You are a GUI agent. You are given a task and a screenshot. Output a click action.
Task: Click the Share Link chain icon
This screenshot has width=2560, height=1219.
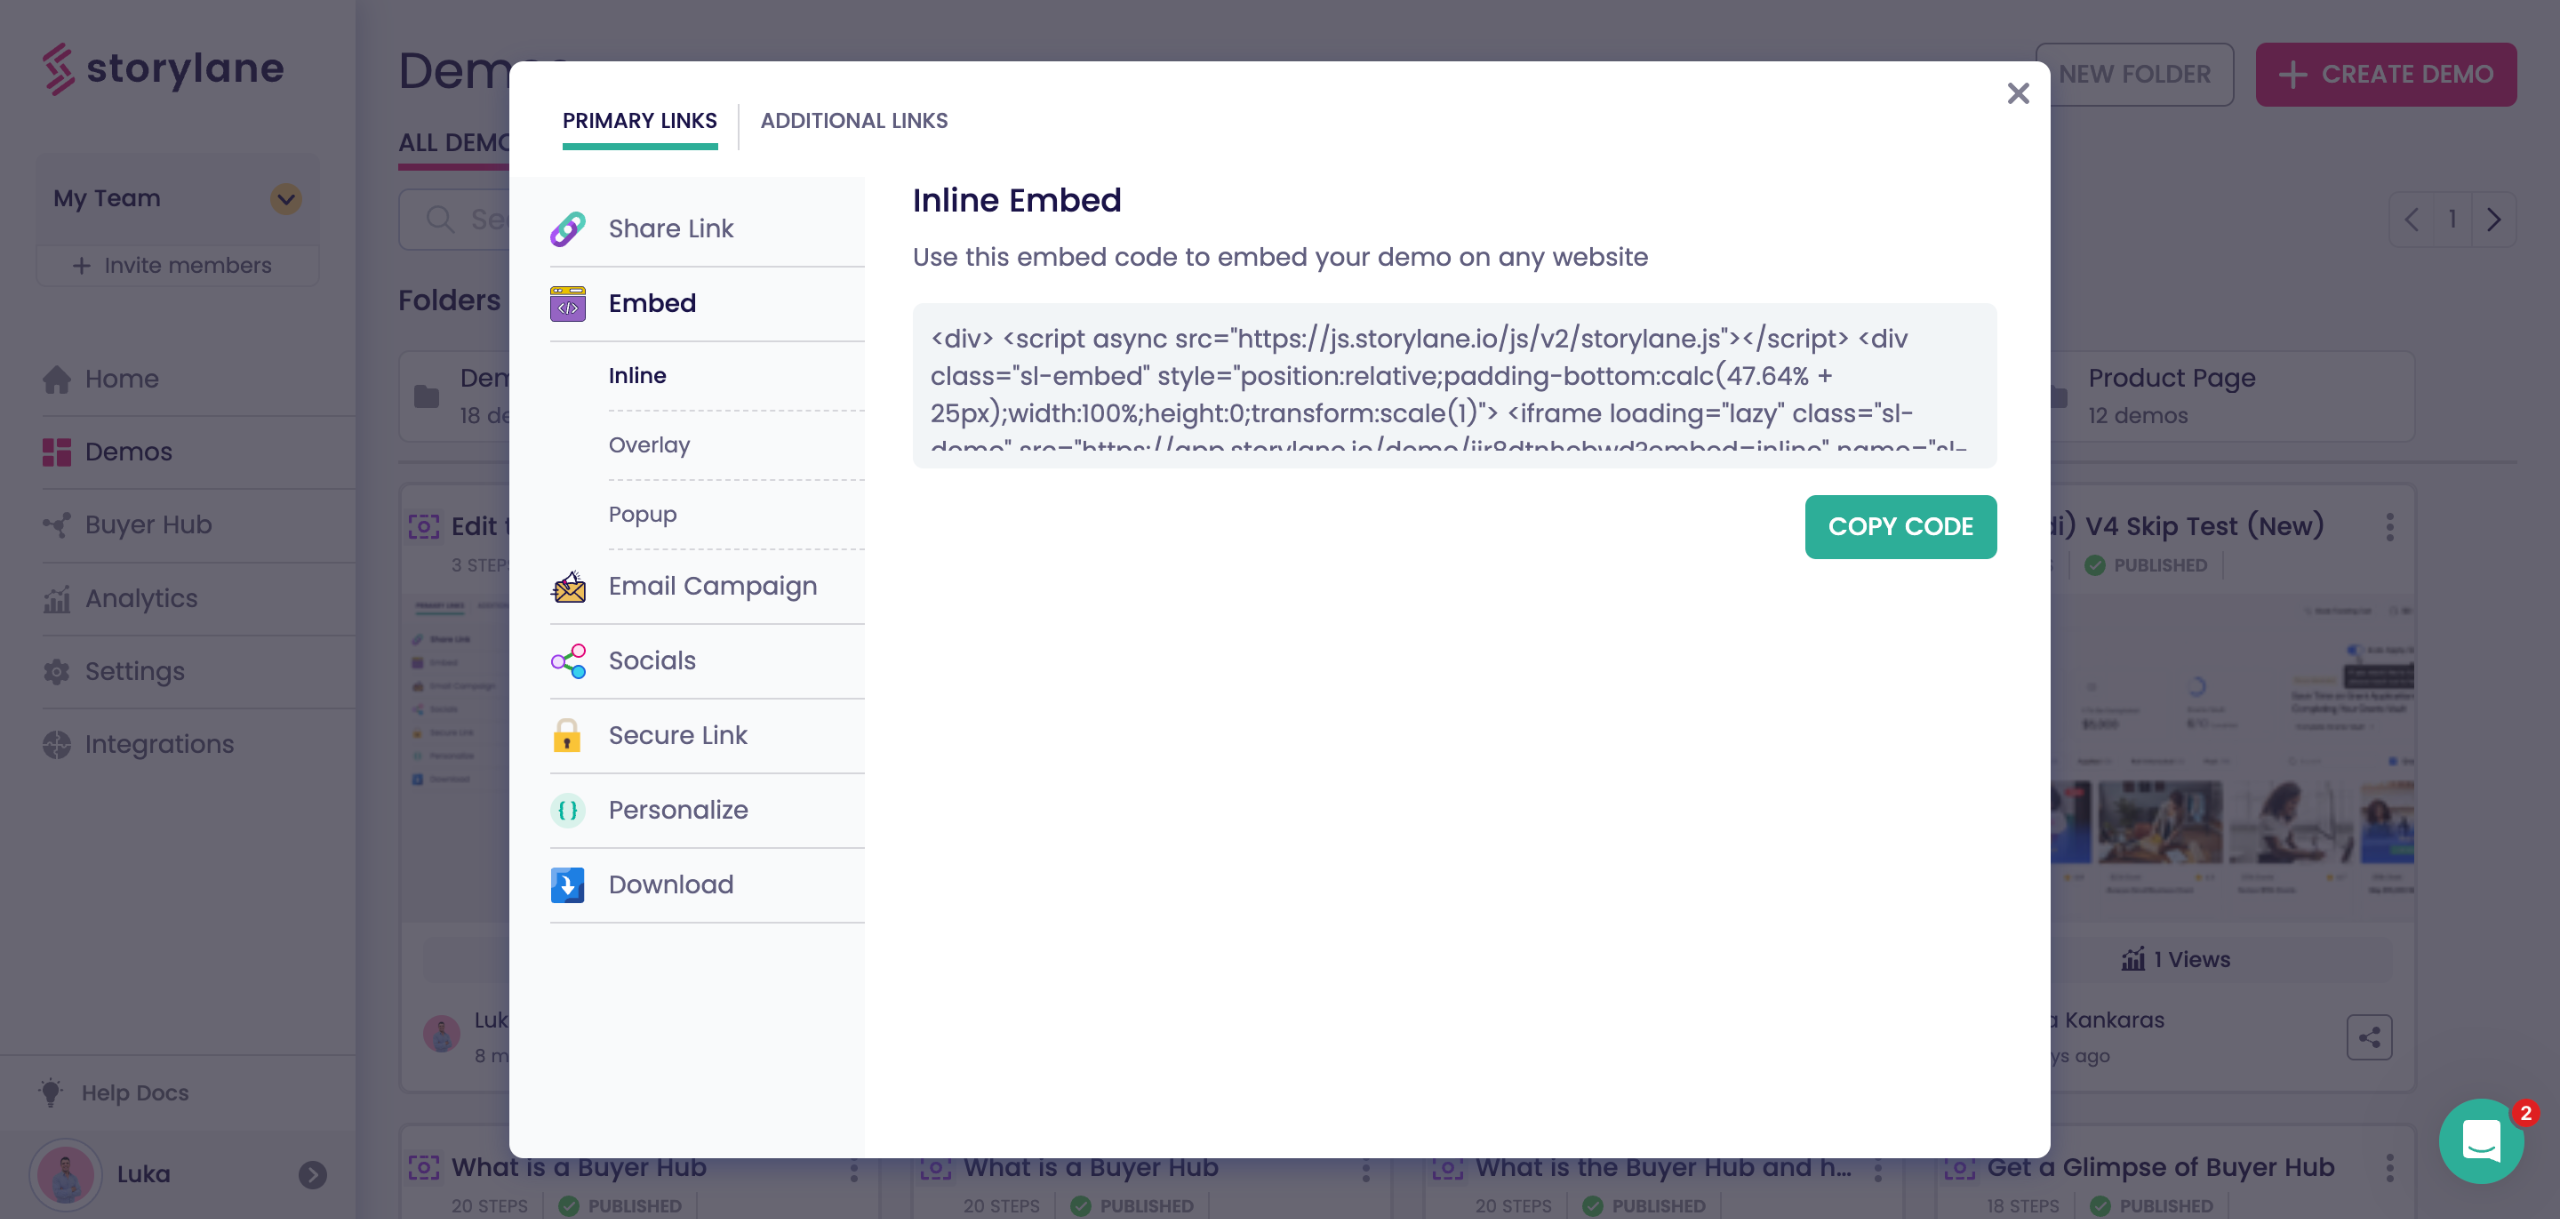click(x=567, y=229)
